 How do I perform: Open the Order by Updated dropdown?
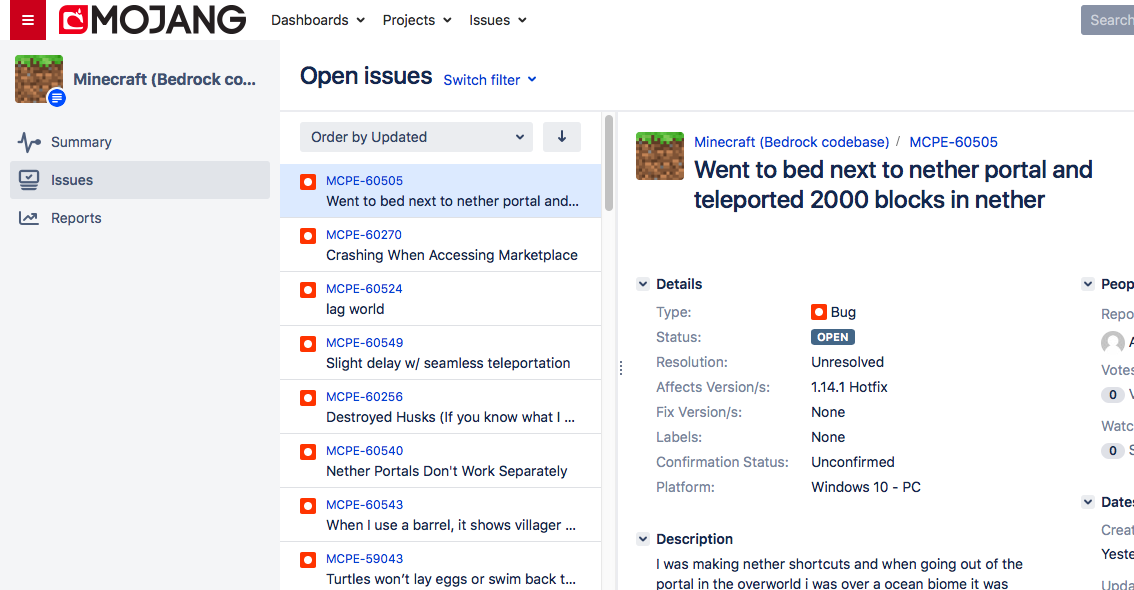pos(420,137)
